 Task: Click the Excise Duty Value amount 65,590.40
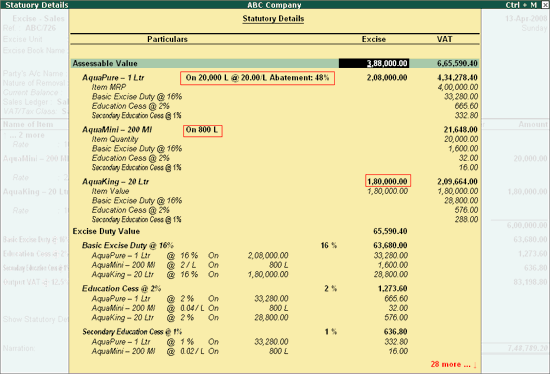point(390,231)
